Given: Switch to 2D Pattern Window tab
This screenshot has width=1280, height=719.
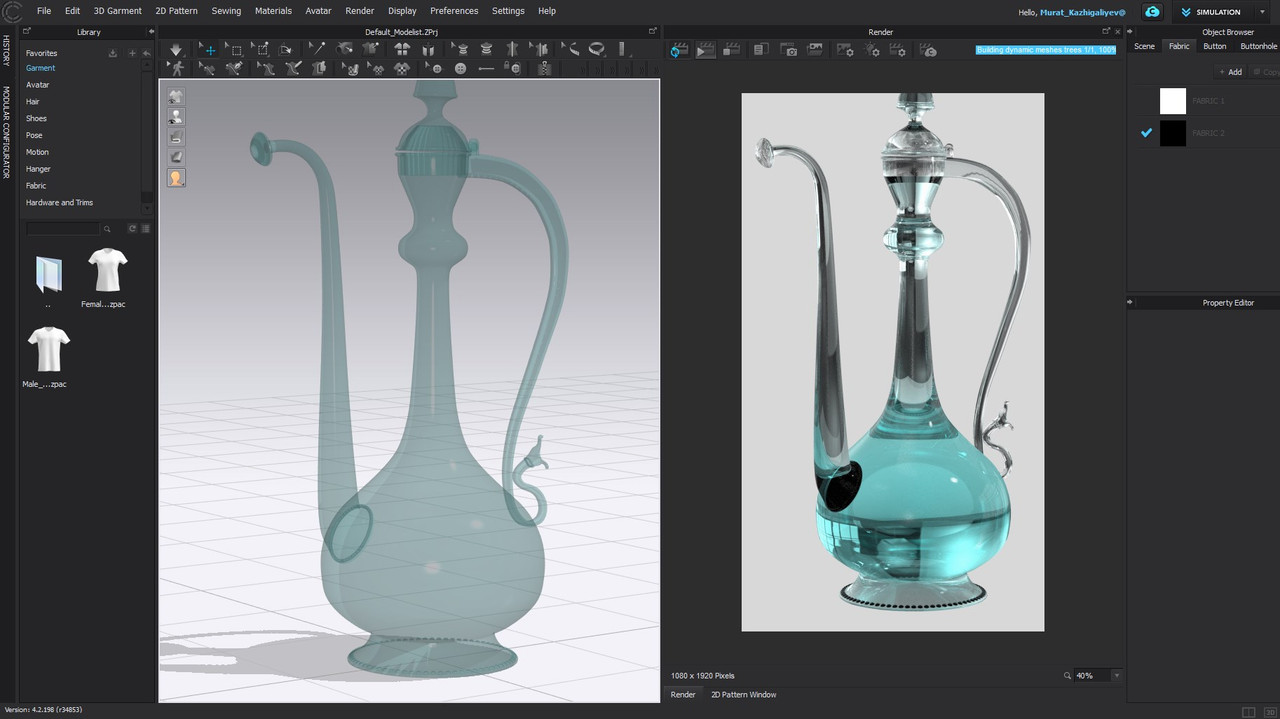Looking at the screenshot, I should (x=743, y=694).
